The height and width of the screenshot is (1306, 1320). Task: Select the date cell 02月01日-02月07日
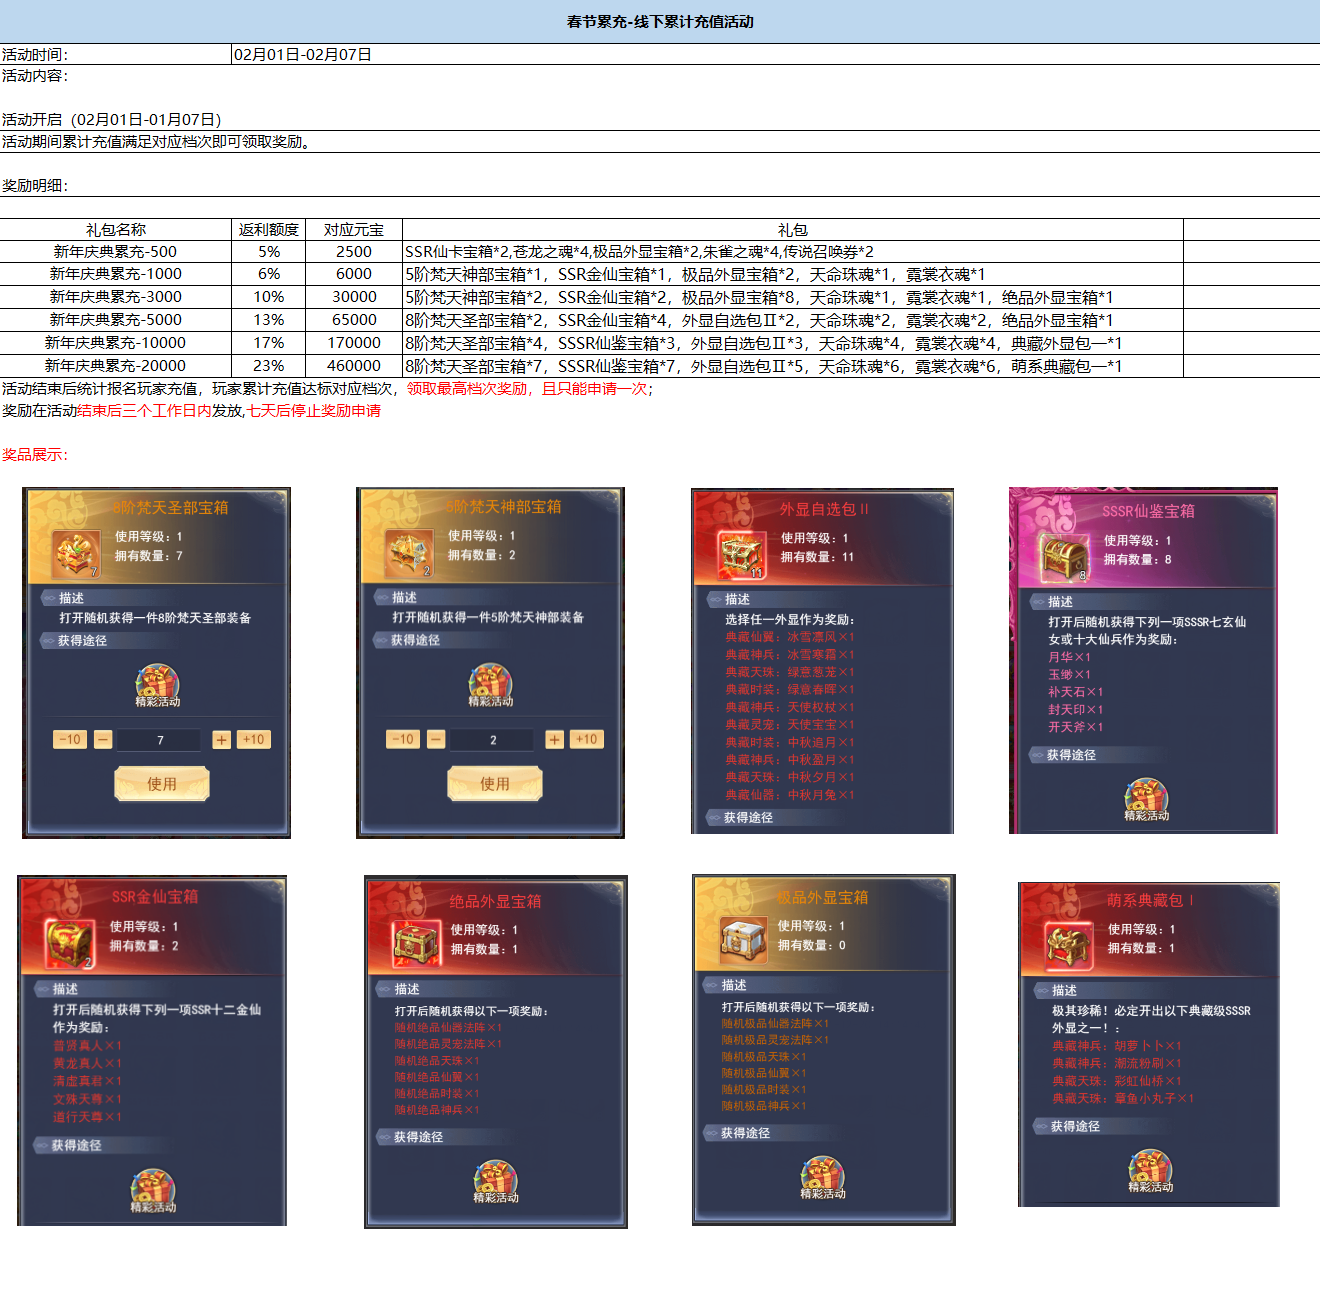tap(303, 54)
